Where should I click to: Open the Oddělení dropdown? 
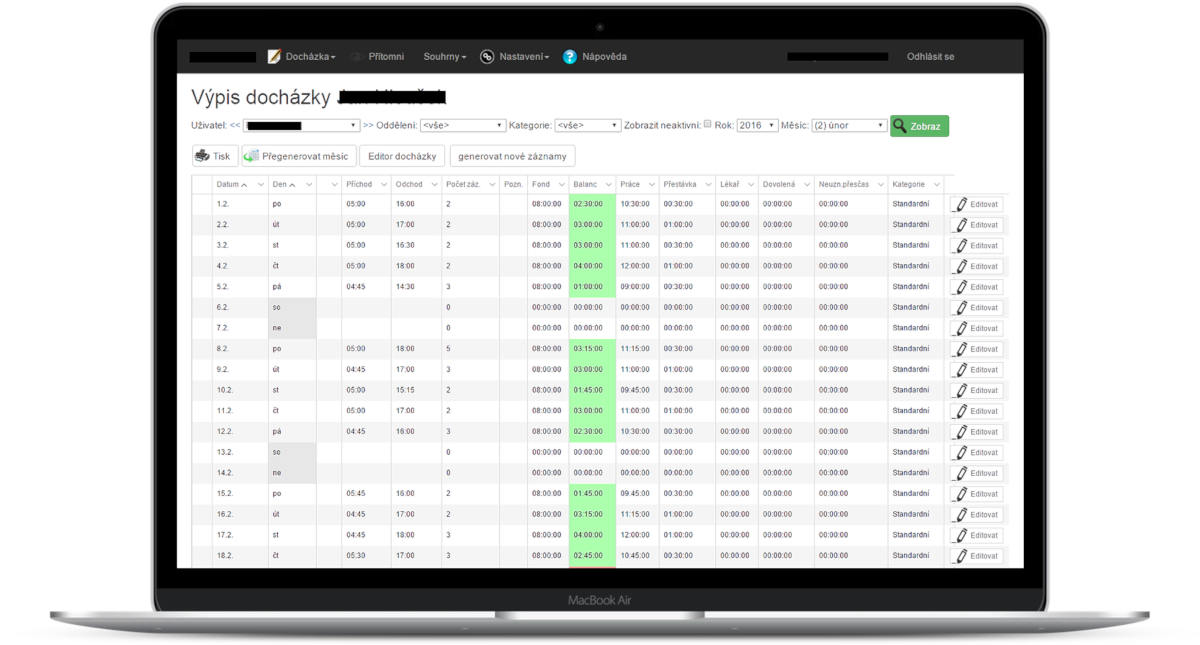click(x=462, y=125)
